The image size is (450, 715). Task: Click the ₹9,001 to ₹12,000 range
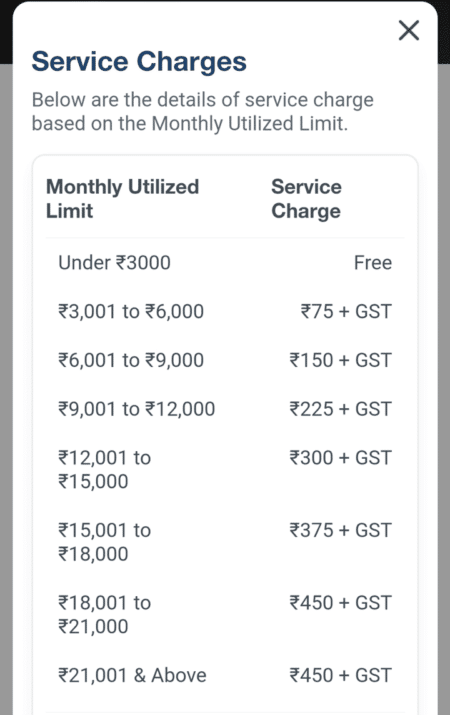[x=136, y=409]
